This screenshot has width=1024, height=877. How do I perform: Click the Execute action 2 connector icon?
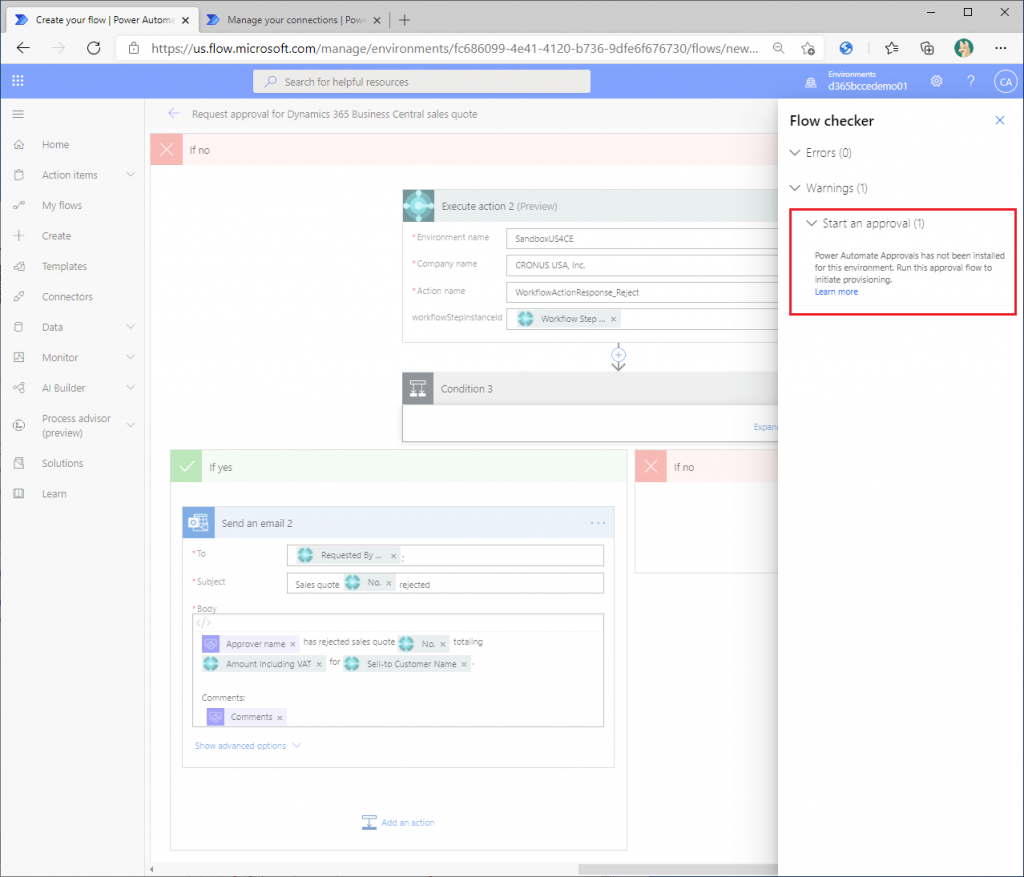(x=419, y=206)
